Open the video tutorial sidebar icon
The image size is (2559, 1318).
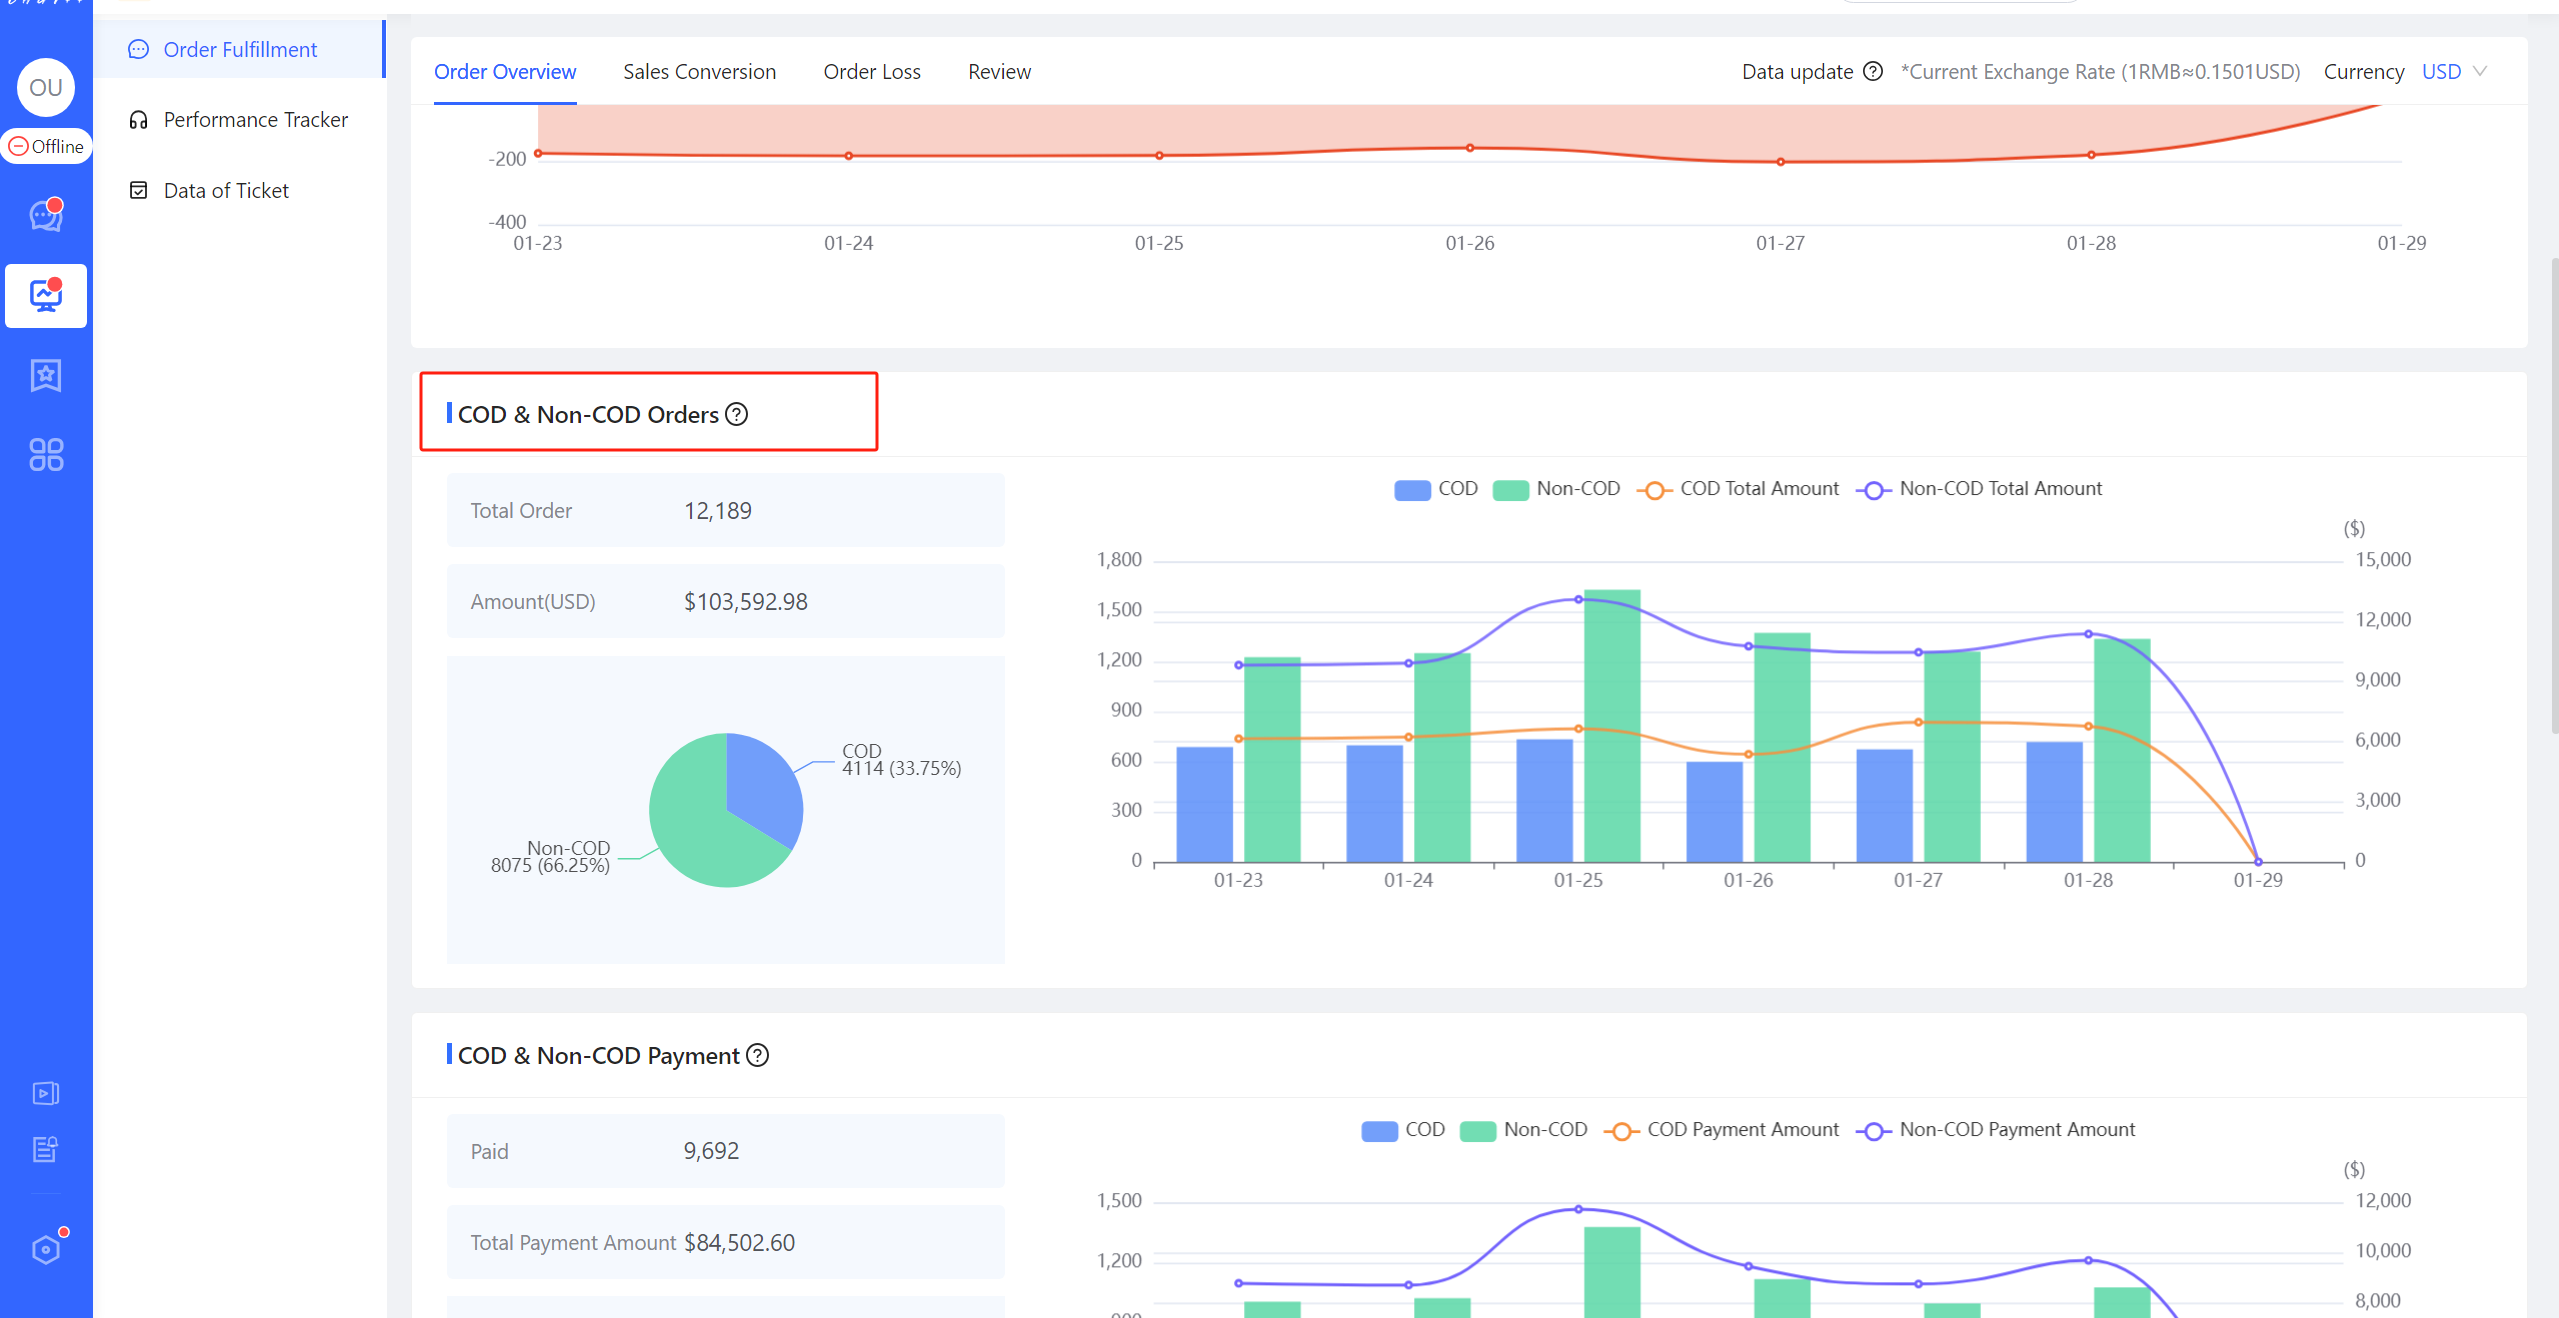(x=46, y=1093)
